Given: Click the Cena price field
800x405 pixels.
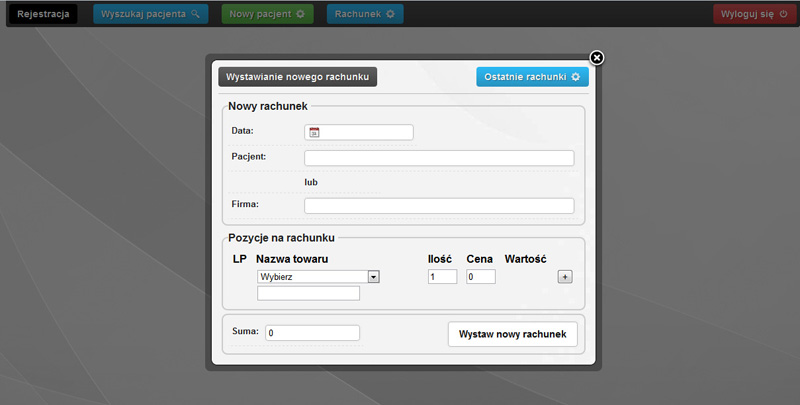Looking at the screenshot, I should point(481,277).
